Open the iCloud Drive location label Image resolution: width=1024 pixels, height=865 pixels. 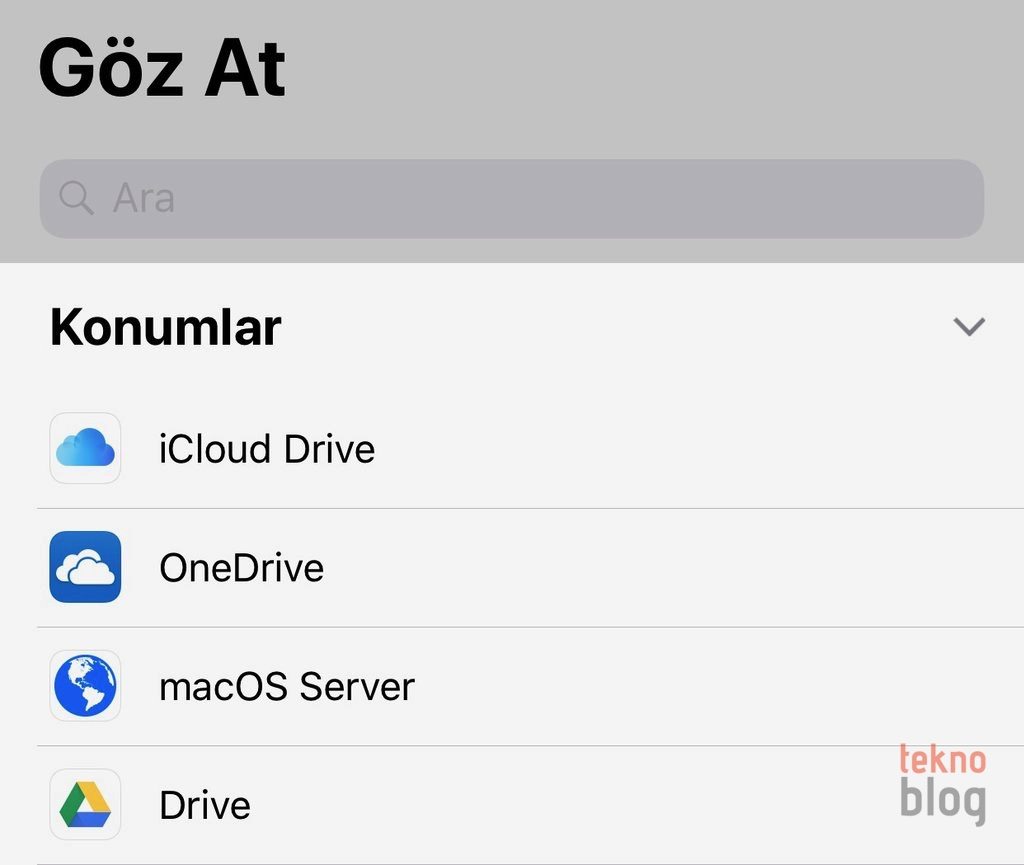267,449
